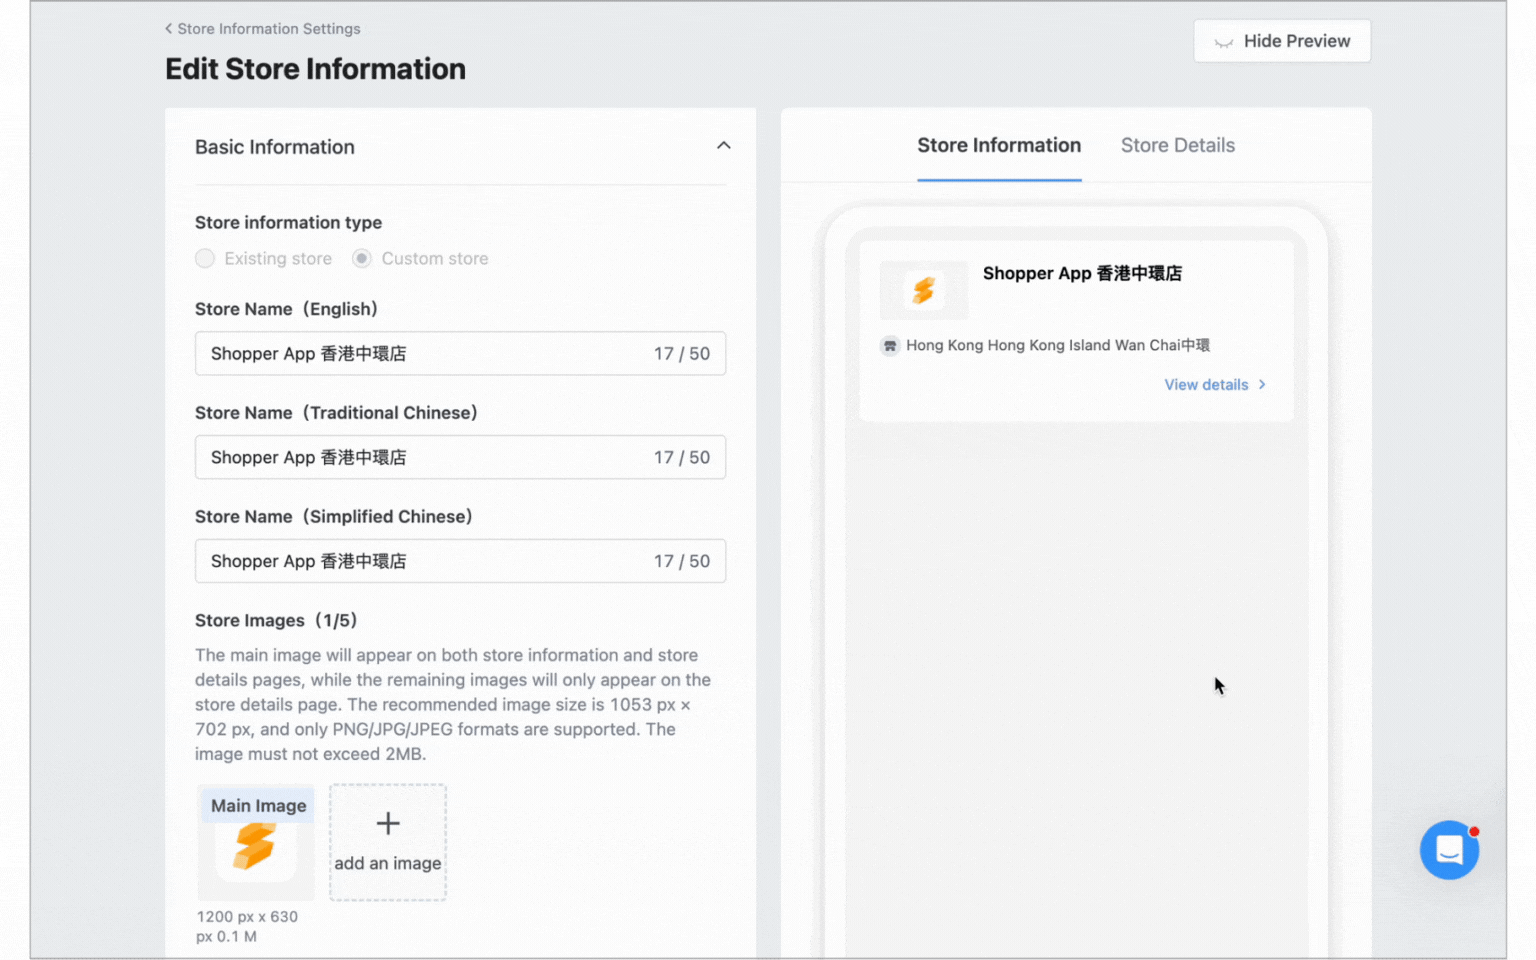Select the Existing store radio option
1536x960 pixels.
[205, 258]
